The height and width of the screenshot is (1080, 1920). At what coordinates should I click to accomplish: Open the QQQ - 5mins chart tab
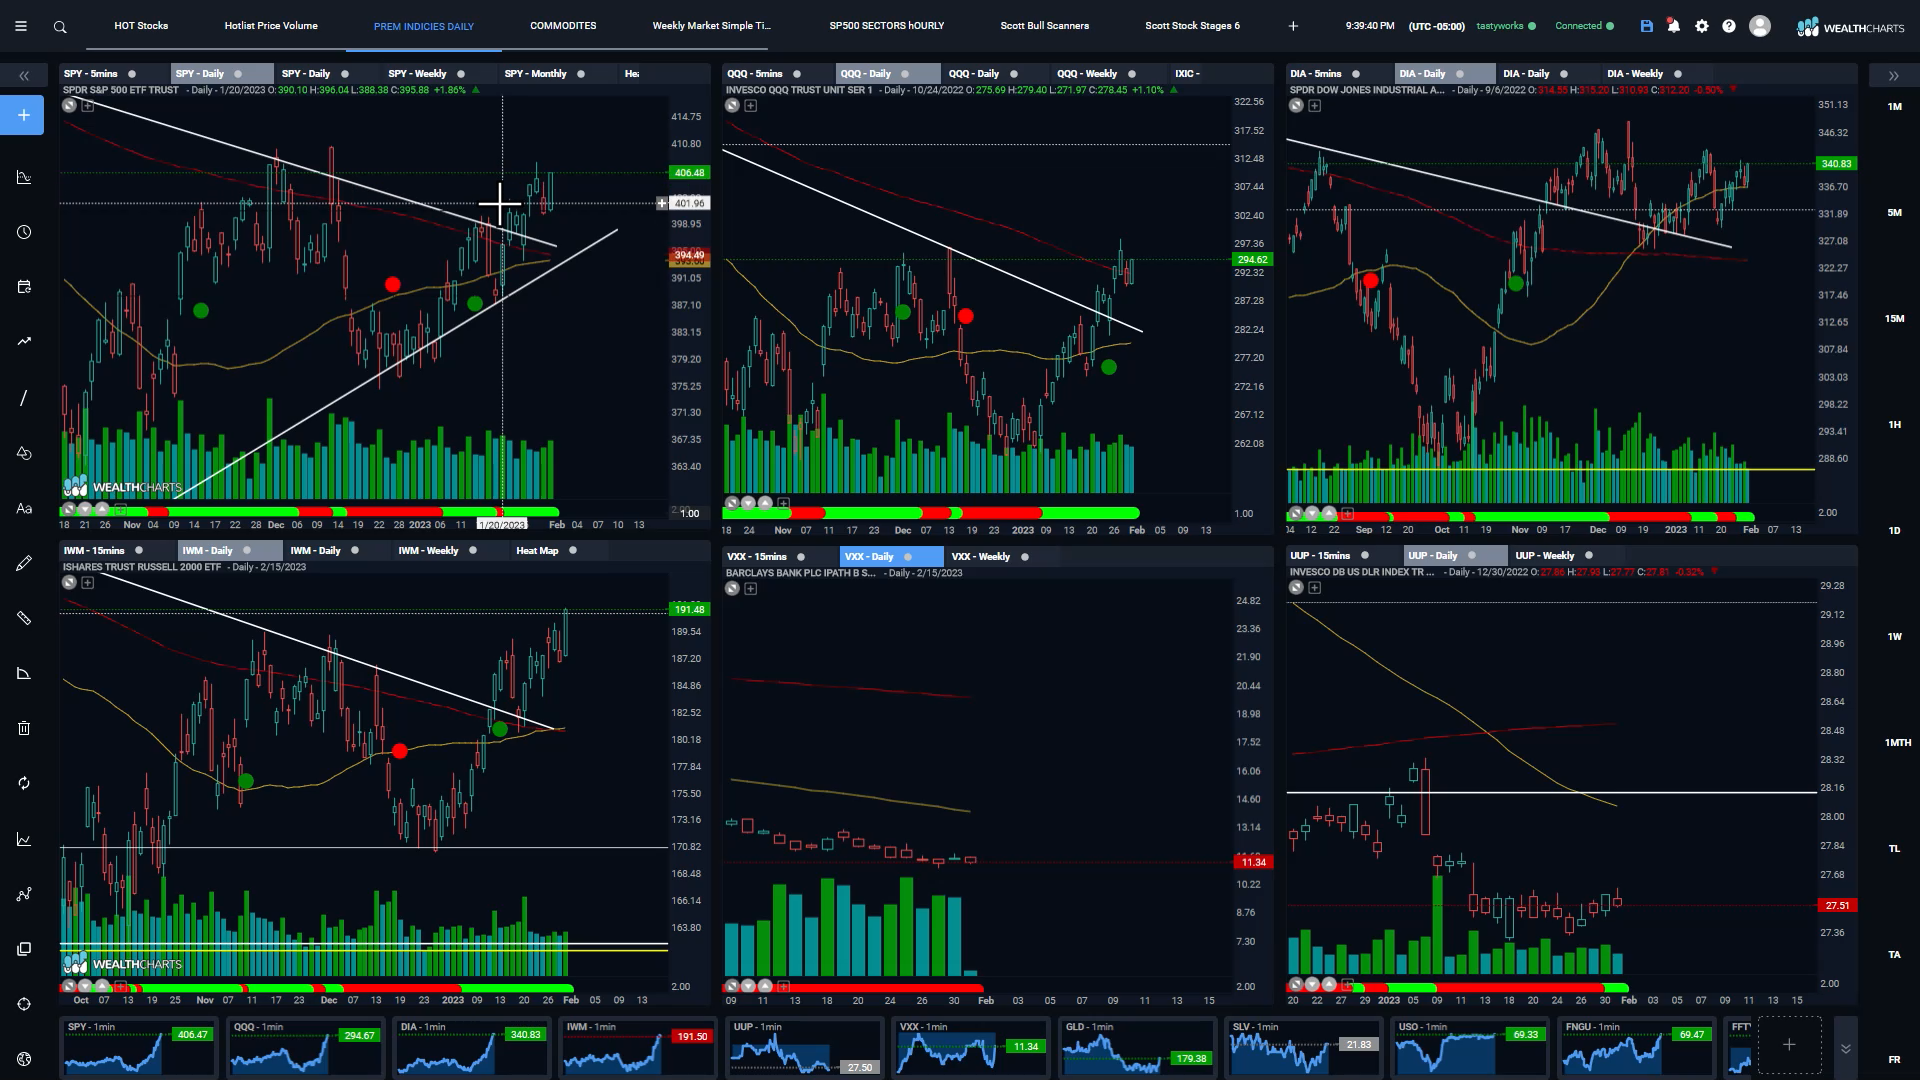tap(755, 74)
